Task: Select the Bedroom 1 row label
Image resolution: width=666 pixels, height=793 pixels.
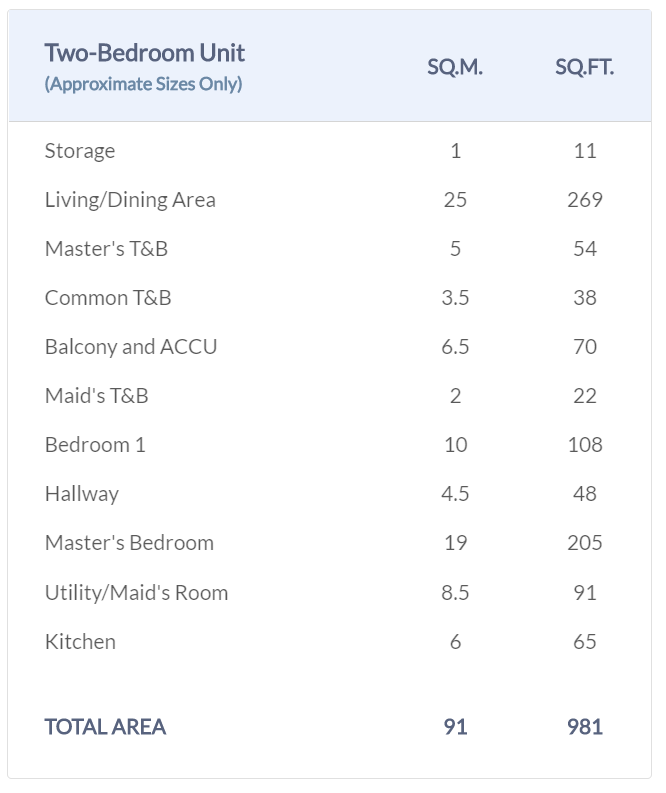Action: (95, 445)
